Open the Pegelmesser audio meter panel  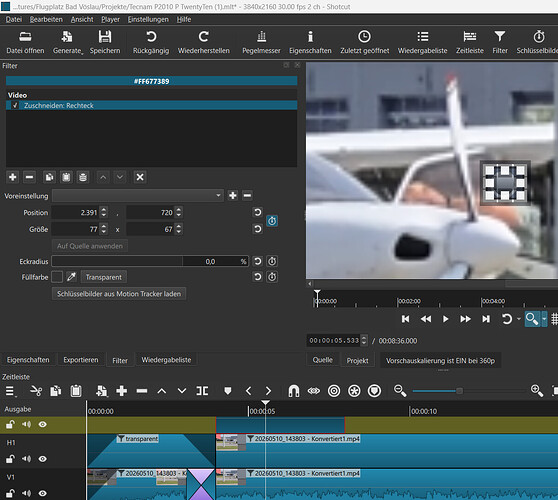[261, 42]
